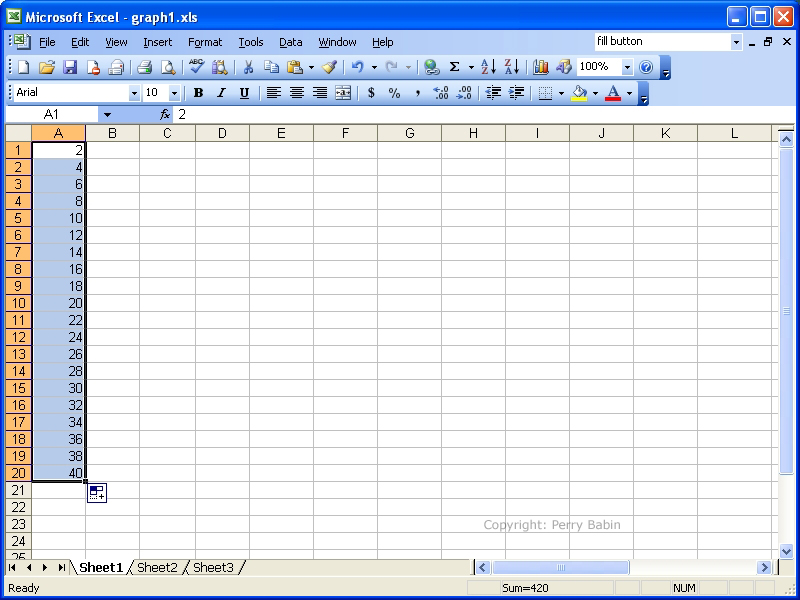Open the Tools menu

pyautogui.click(x=251, y=42)
